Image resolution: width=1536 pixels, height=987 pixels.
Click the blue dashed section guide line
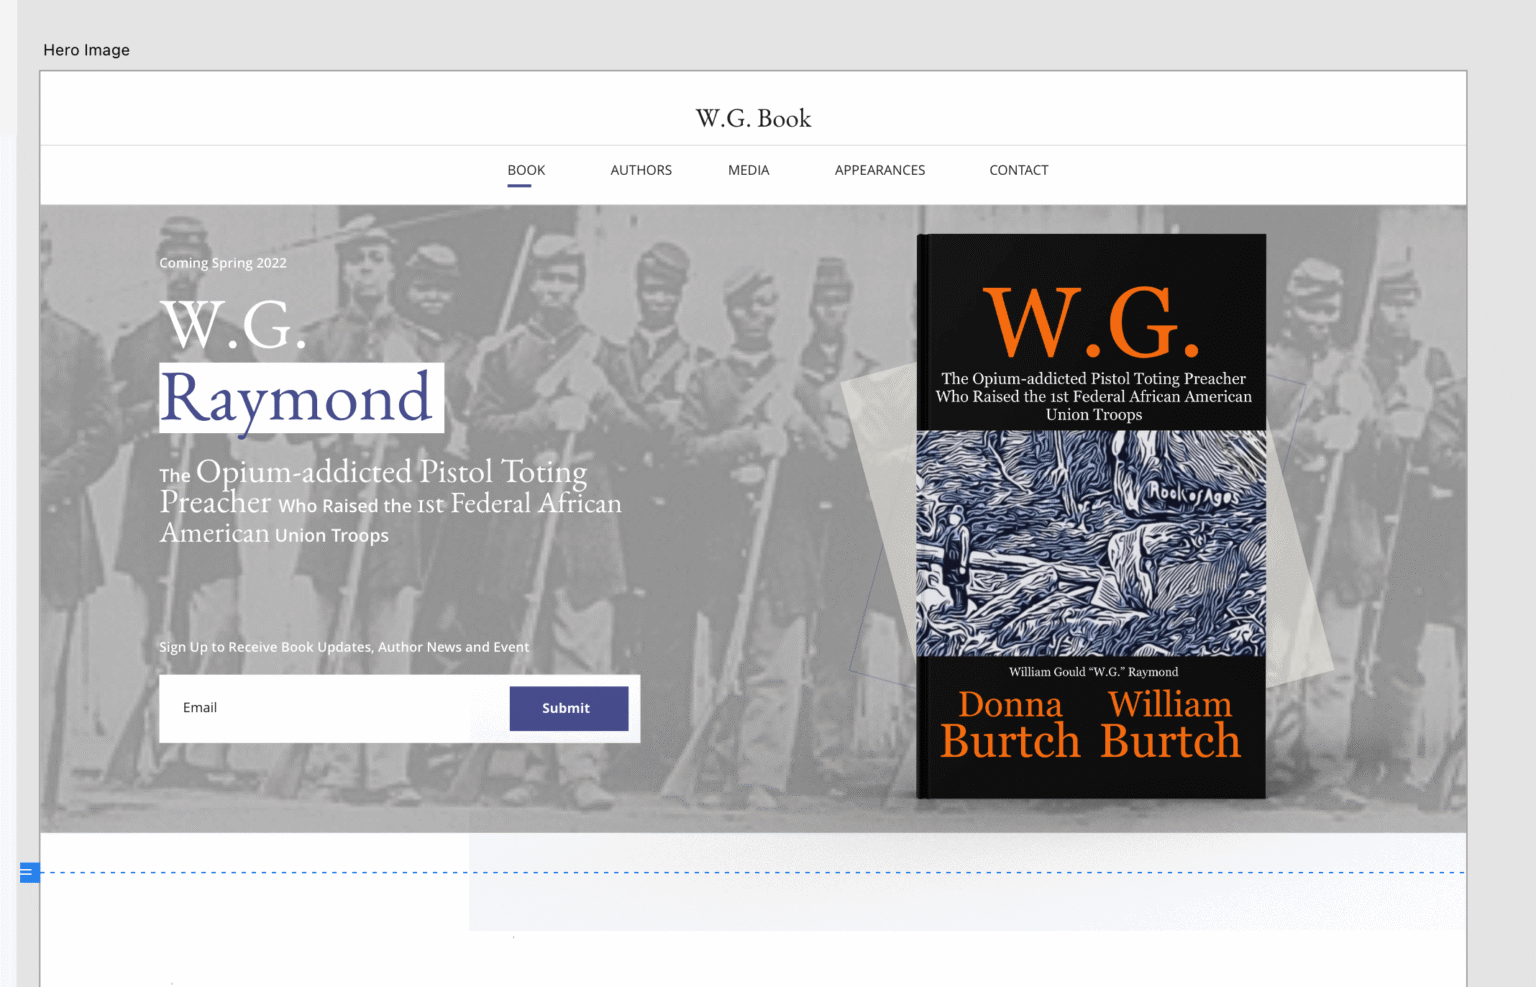tap(750, 873)
